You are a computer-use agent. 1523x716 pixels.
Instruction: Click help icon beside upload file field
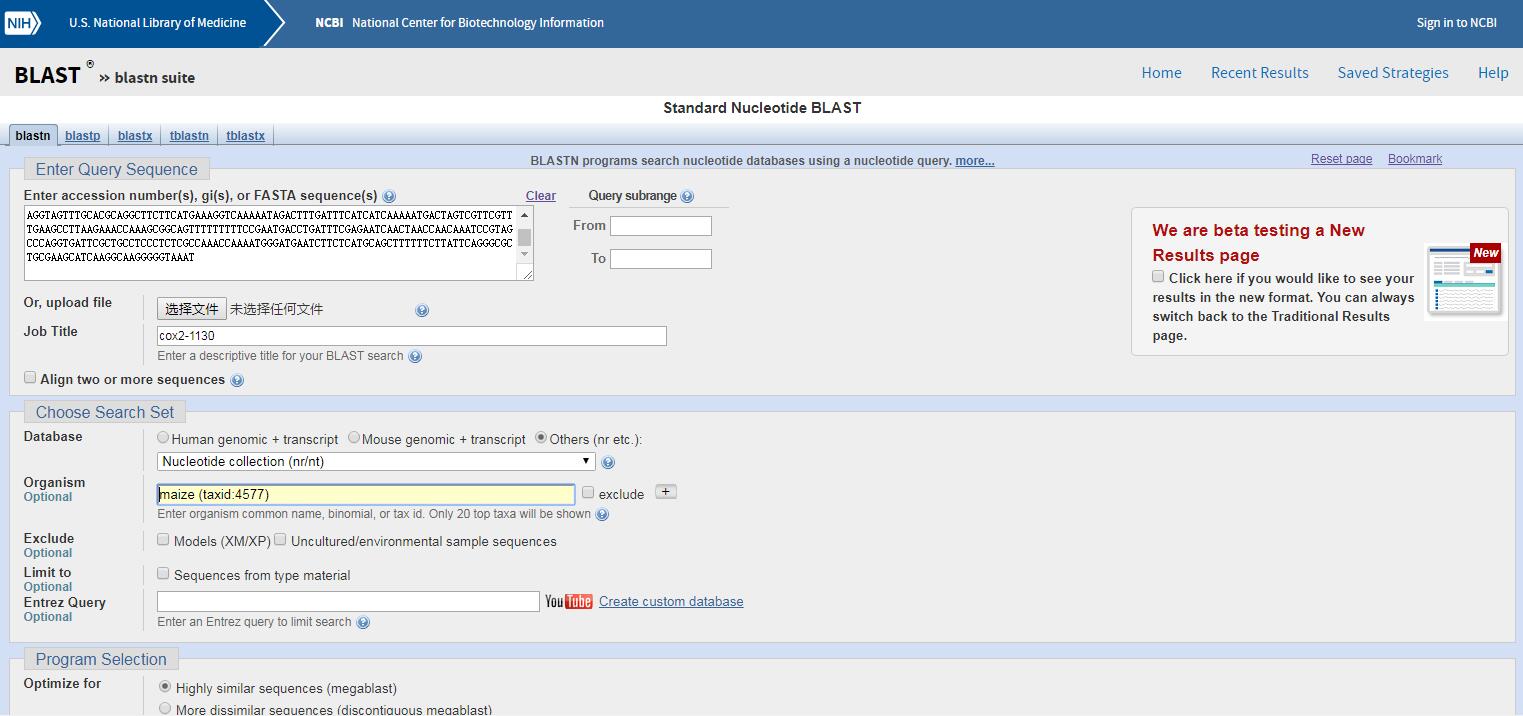coord(422,311)
